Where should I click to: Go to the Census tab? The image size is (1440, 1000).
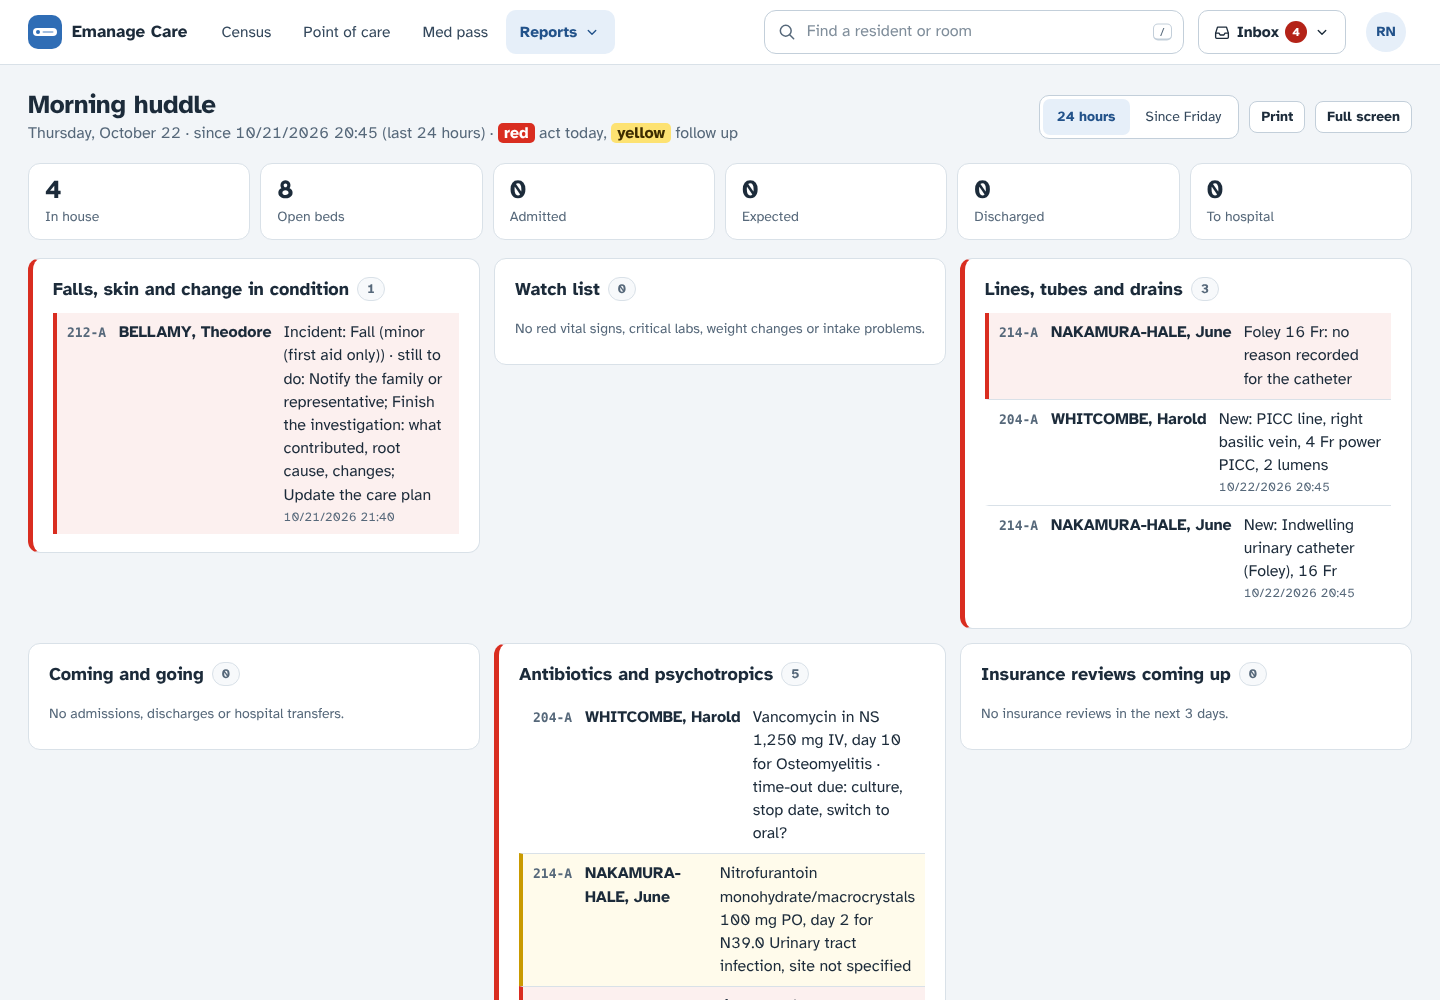point(246,32)
